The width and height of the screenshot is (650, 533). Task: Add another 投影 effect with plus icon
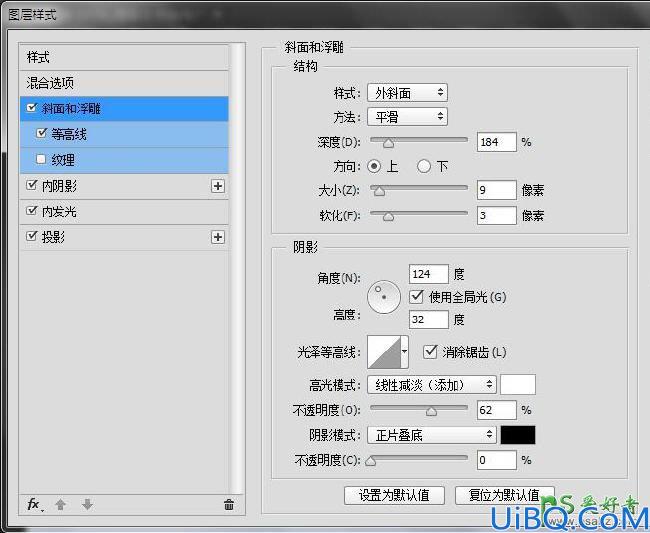pyautogui.click(x=218, y=237)
